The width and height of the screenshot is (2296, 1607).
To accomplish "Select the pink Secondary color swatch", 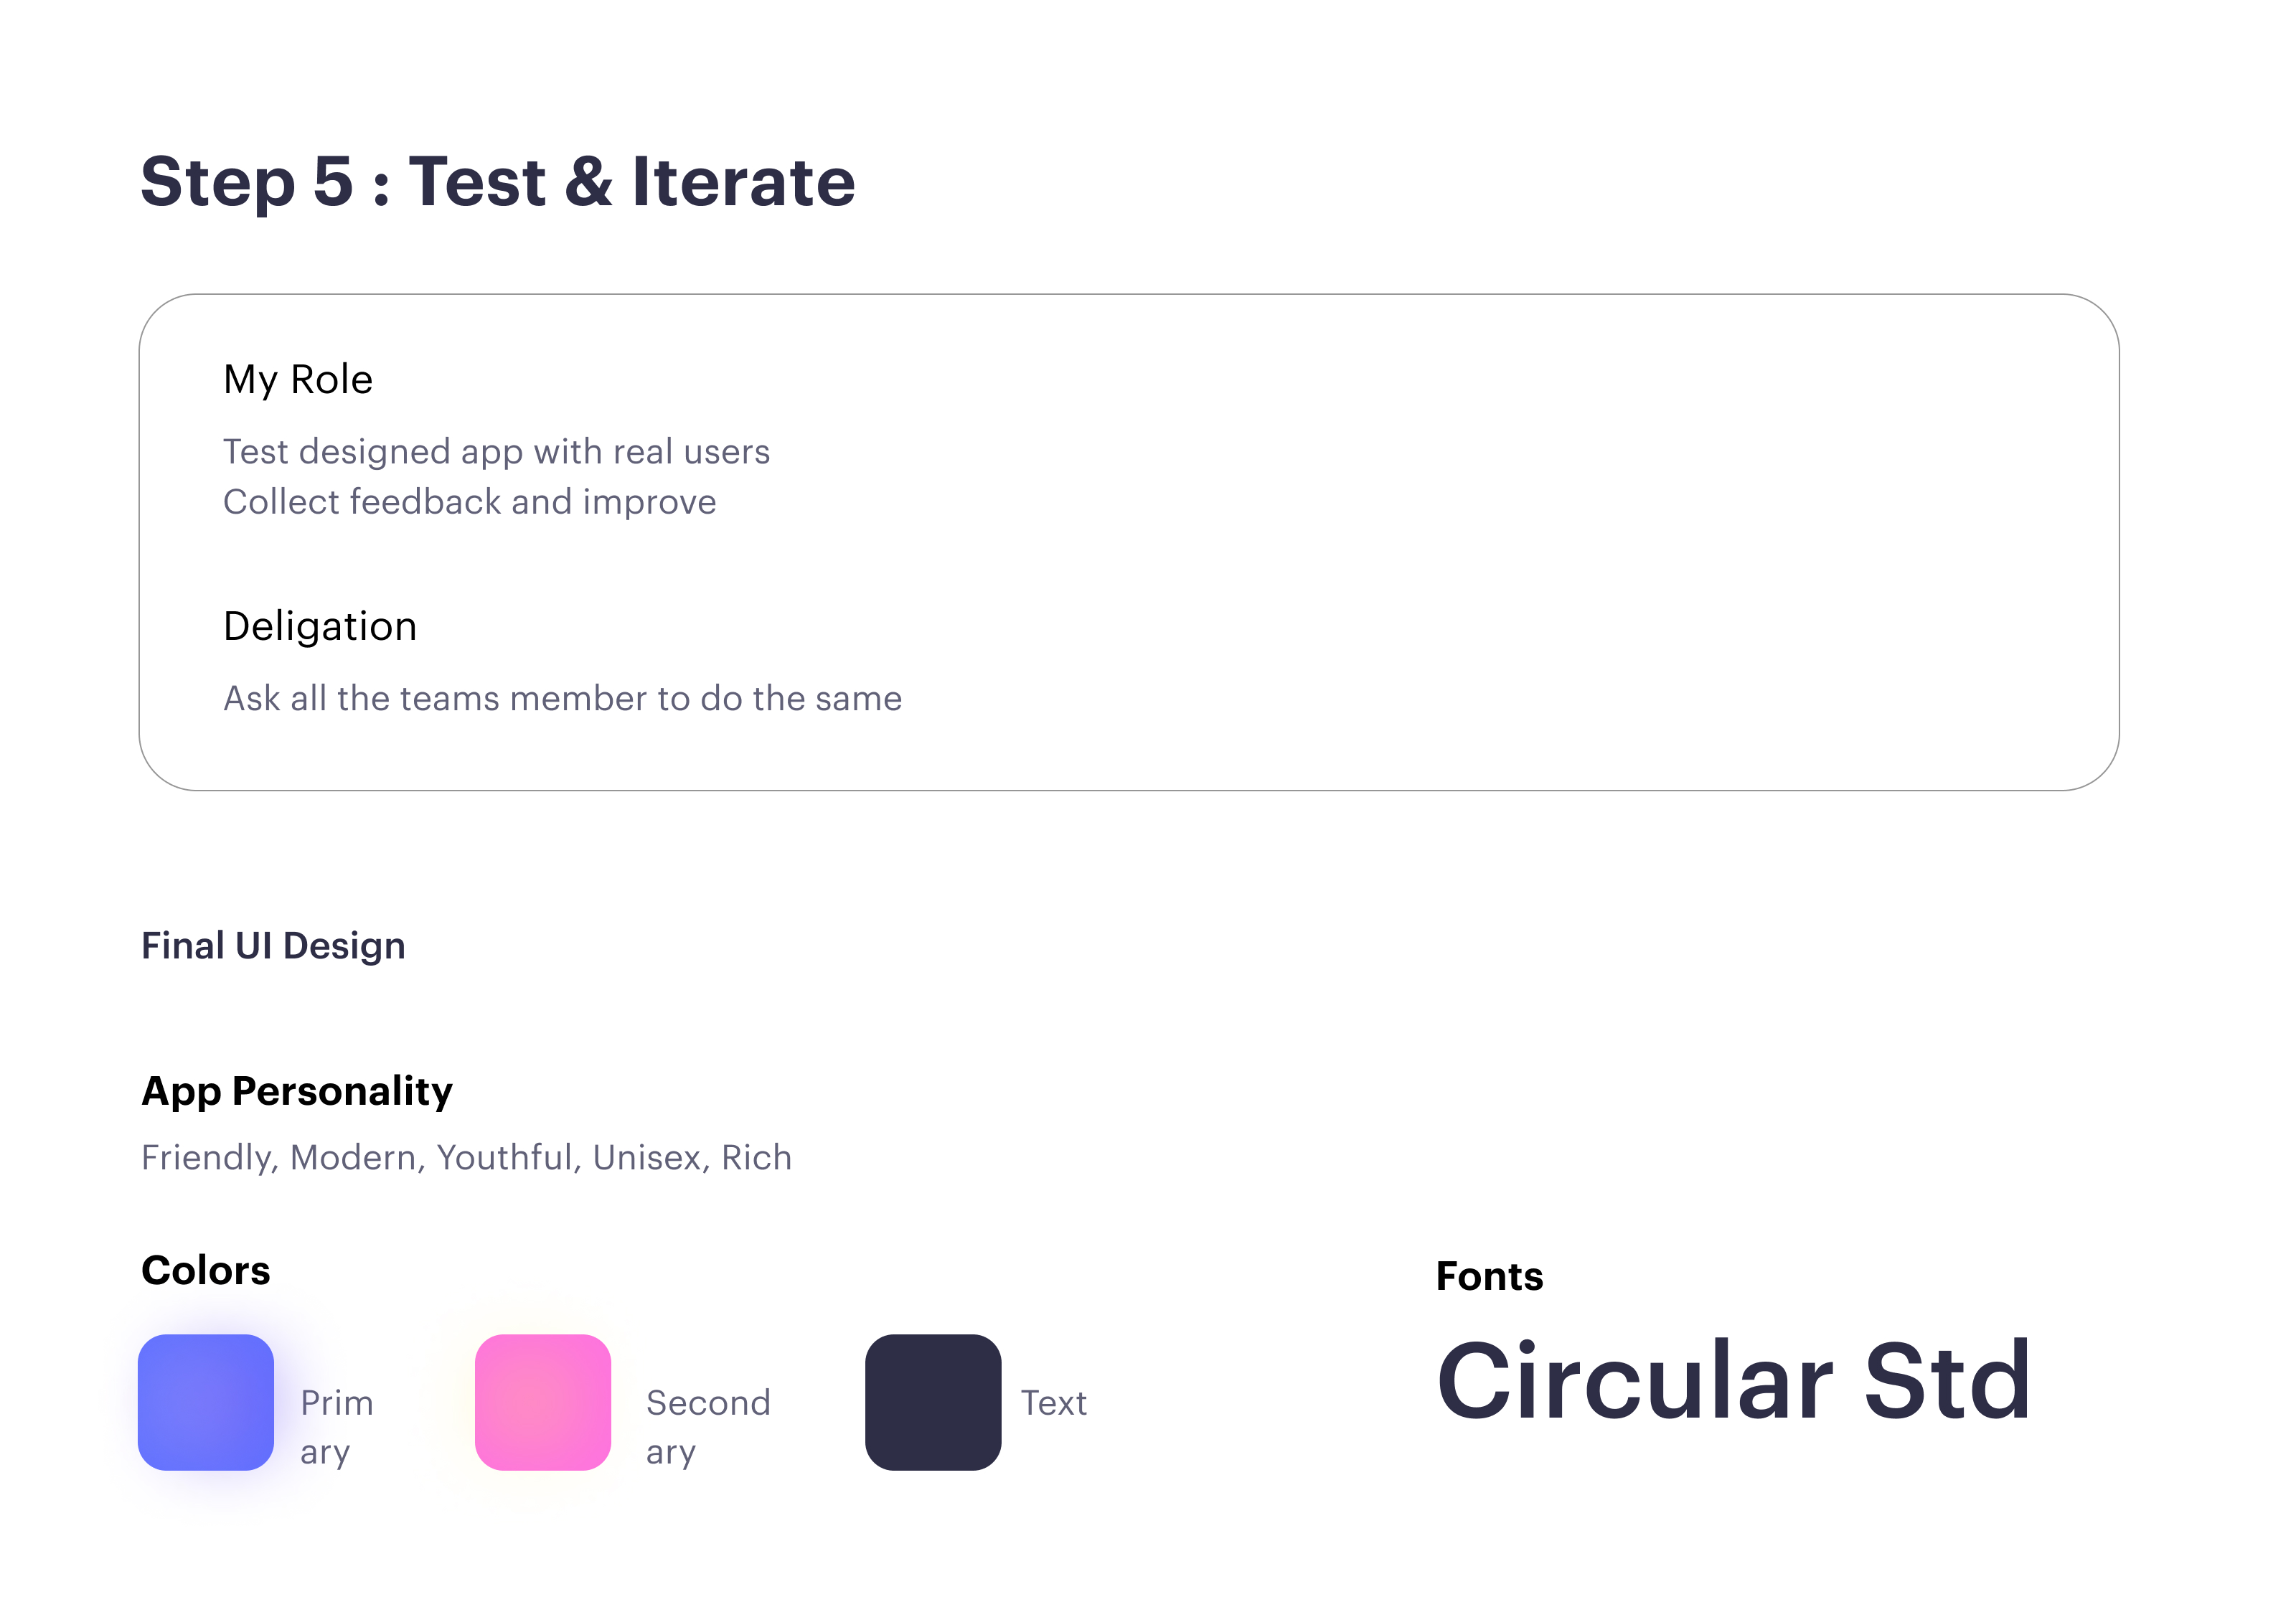I will coord(543,1402).
